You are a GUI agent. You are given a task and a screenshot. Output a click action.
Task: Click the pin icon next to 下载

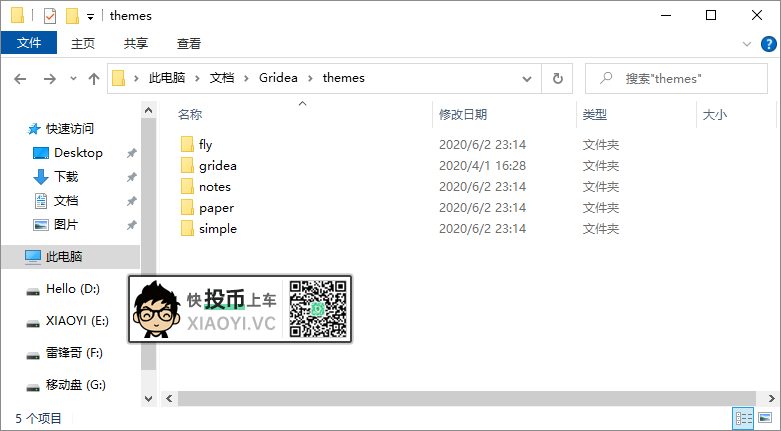click(131, 177)
